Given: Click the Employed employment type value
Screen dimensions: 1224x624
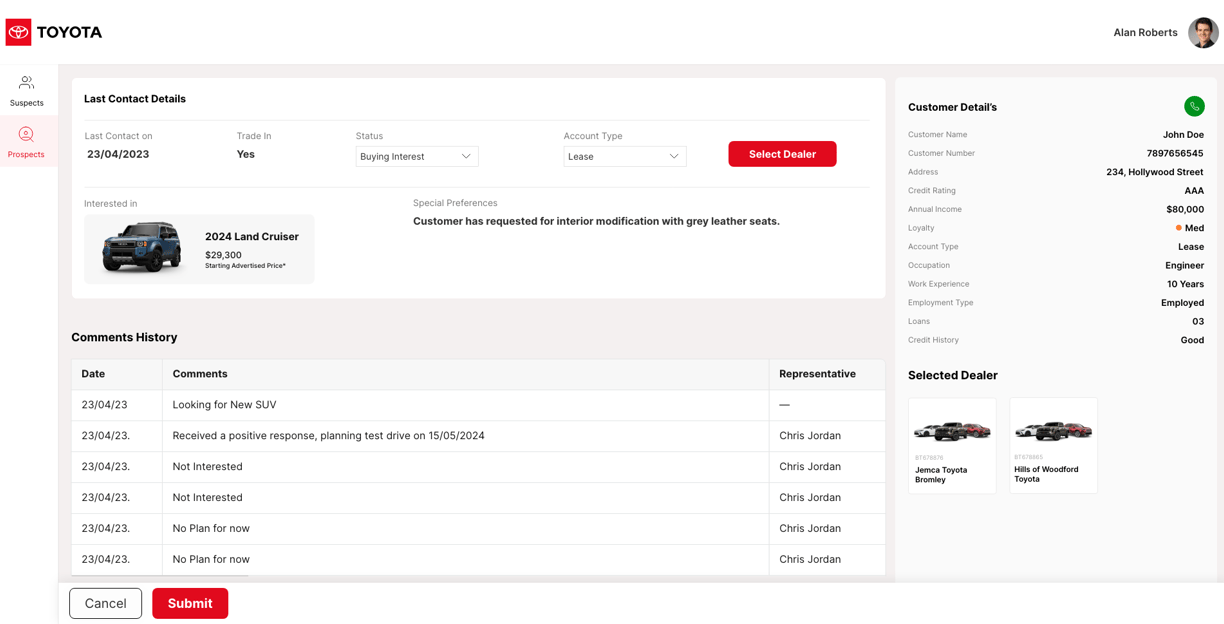Looking at the screenshot, I should [x=1182, y=302].
